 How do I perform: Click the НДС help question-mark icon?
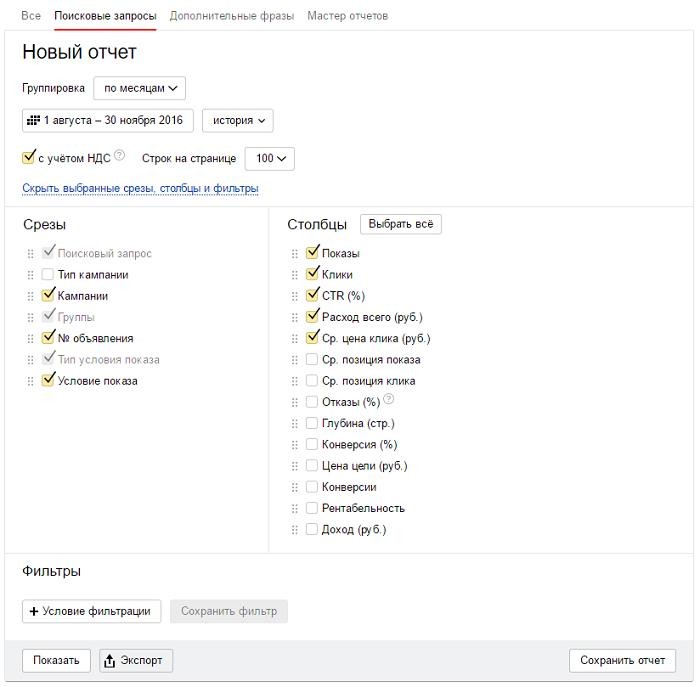(119, 155)
